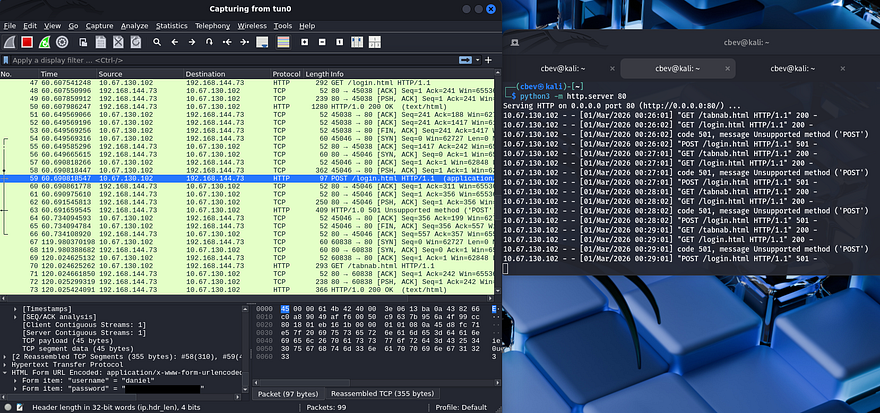This screenshot has width=880, height=413.
Task: Click the Find packet magnifier icon
Action: tap(155, 42)
